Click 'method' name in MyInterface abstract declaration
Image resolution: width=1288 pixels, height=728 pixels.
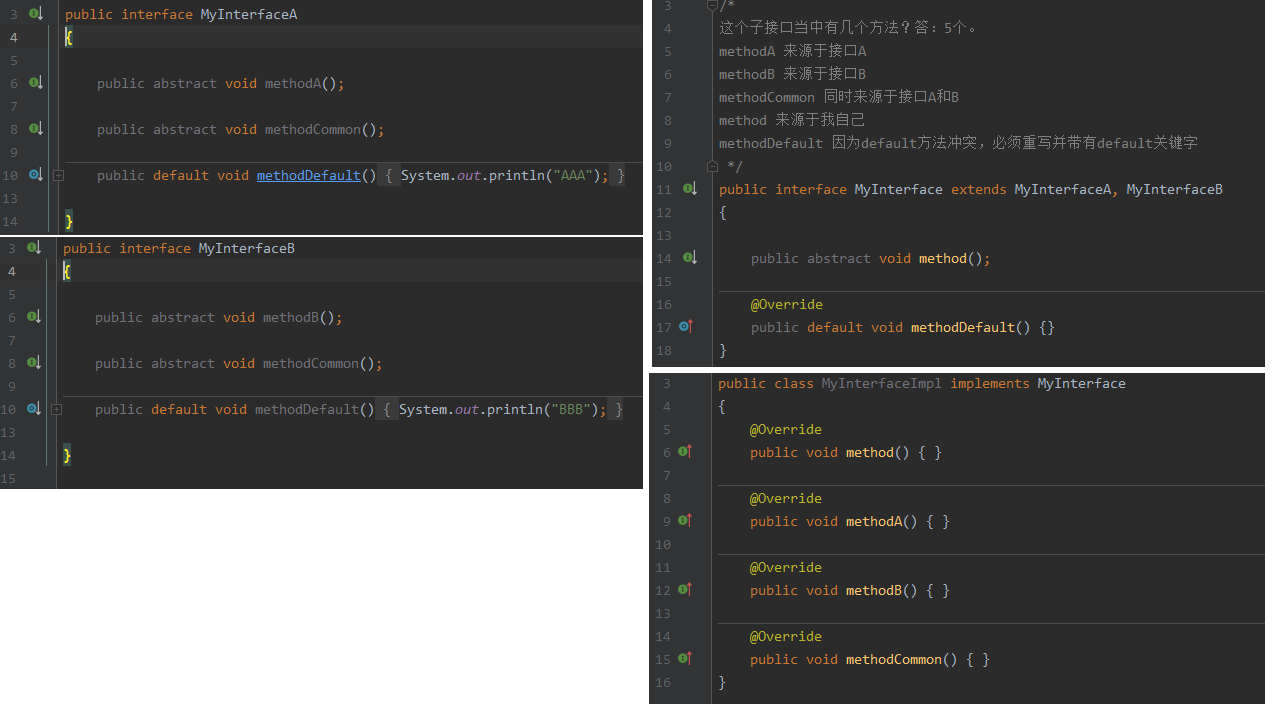coord(943,258)
